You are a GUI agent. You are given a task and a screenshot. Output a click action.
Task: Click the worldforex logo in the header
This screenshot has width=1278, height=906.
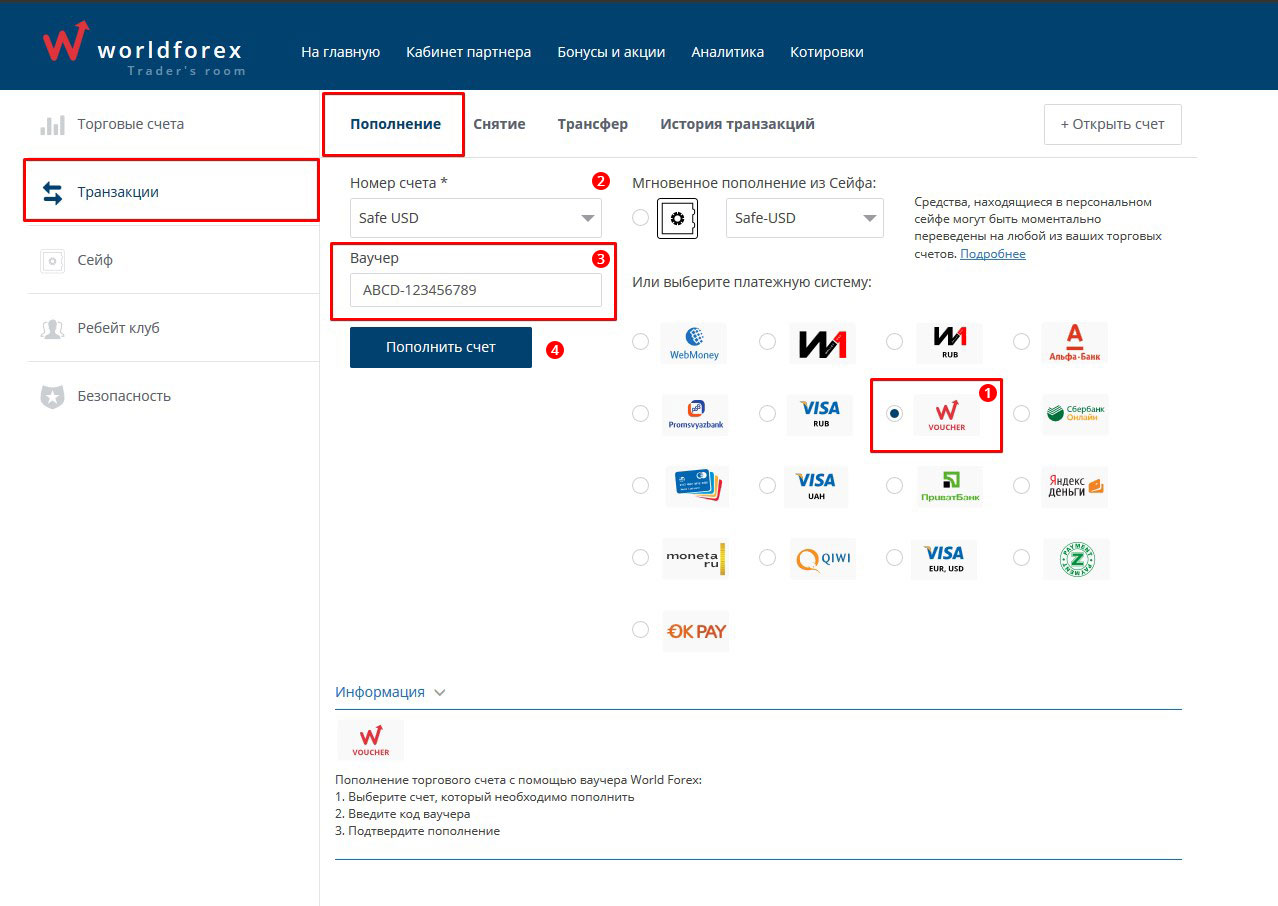tap(143, 49)
